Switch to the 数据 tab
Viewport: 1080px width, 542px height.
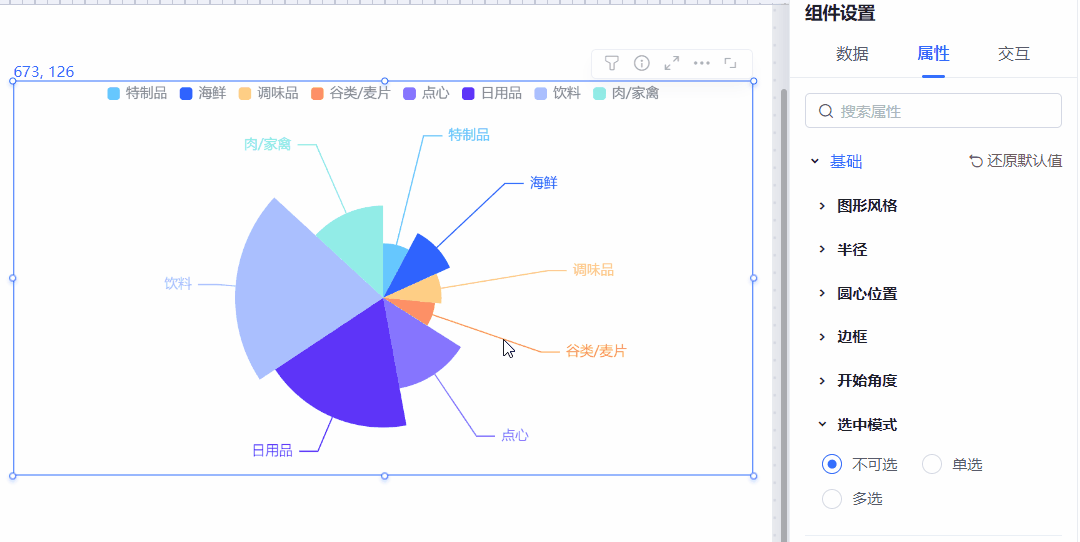[x=852, y=54]
